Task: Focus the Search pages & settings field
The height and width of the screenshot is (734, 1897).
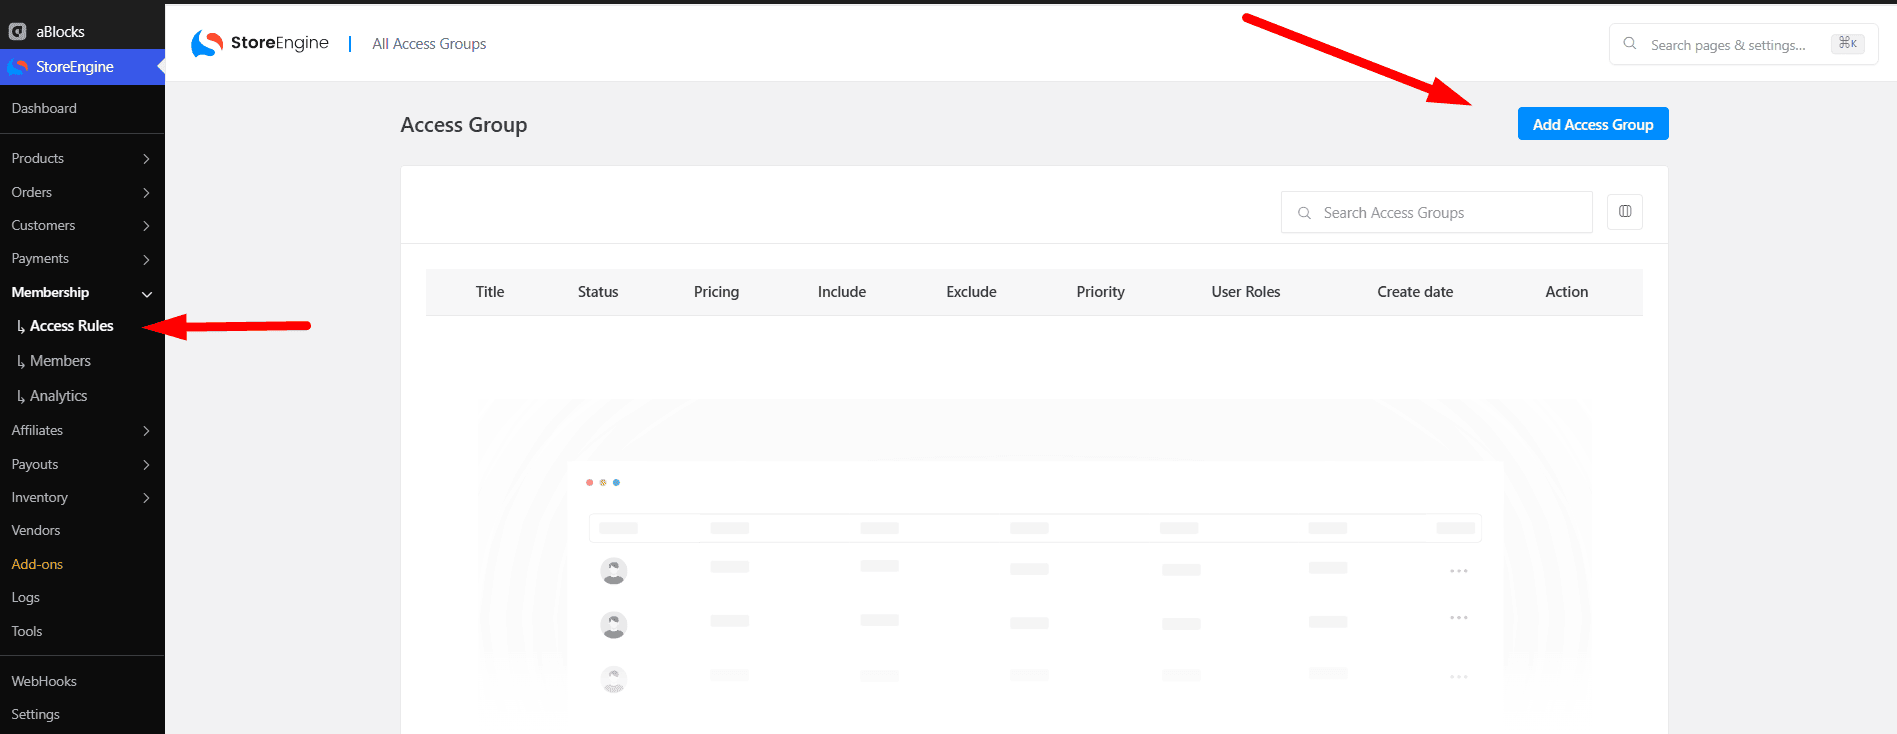Action: [1743, 44]
